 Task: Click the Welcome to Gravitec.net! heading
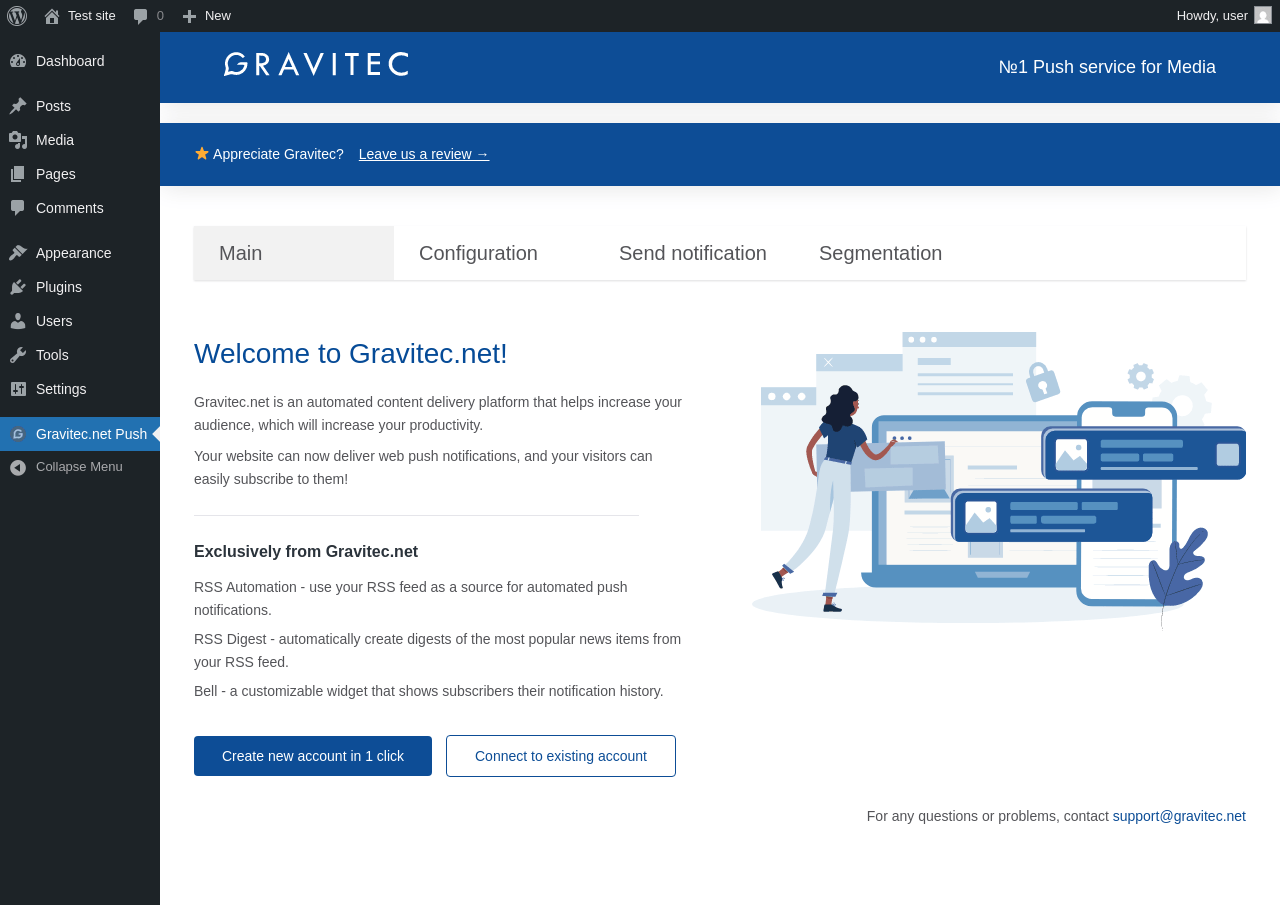coord(351,354)
